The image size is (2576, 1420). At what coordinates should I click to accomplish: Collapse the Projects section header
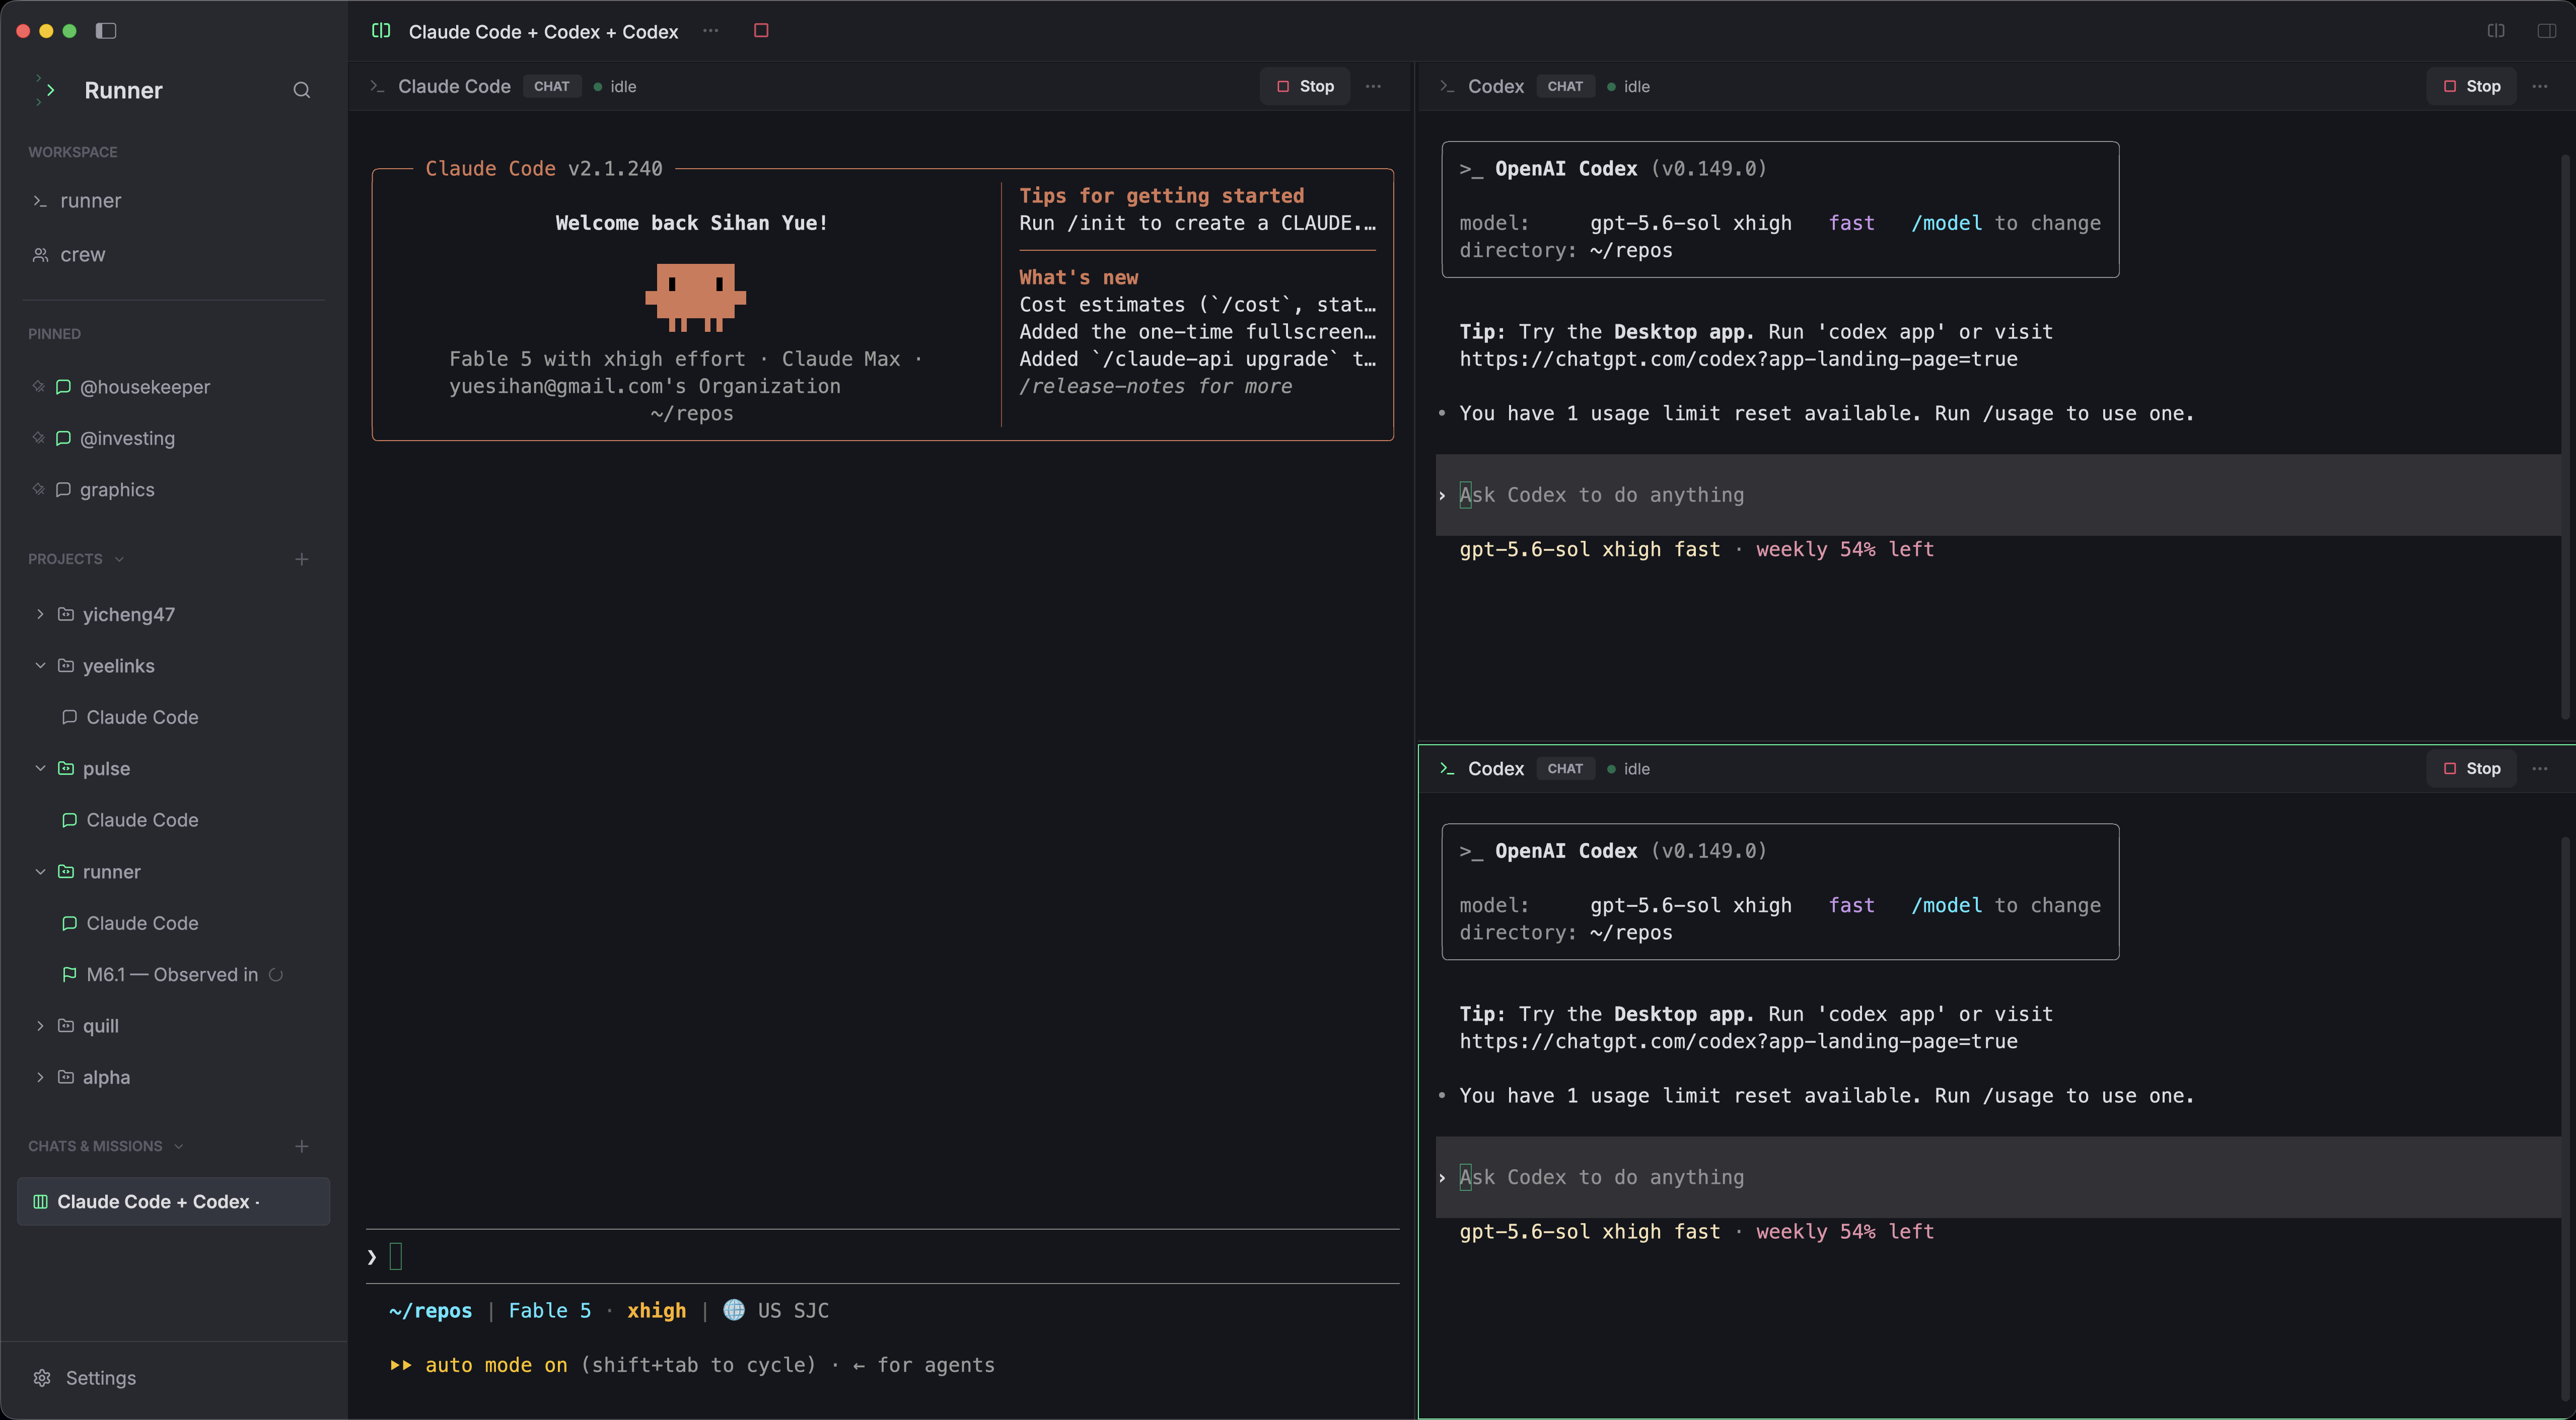[76, 559]
